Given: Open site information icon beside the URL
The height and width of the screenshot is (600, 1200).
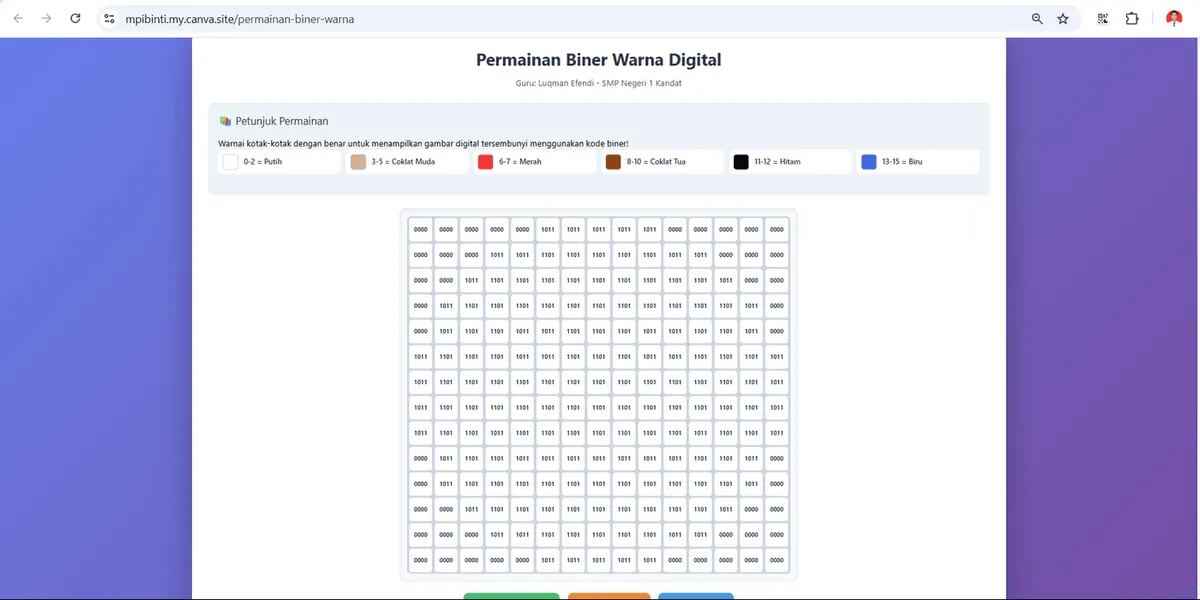Looking at the screenshot, I should 110,19.
